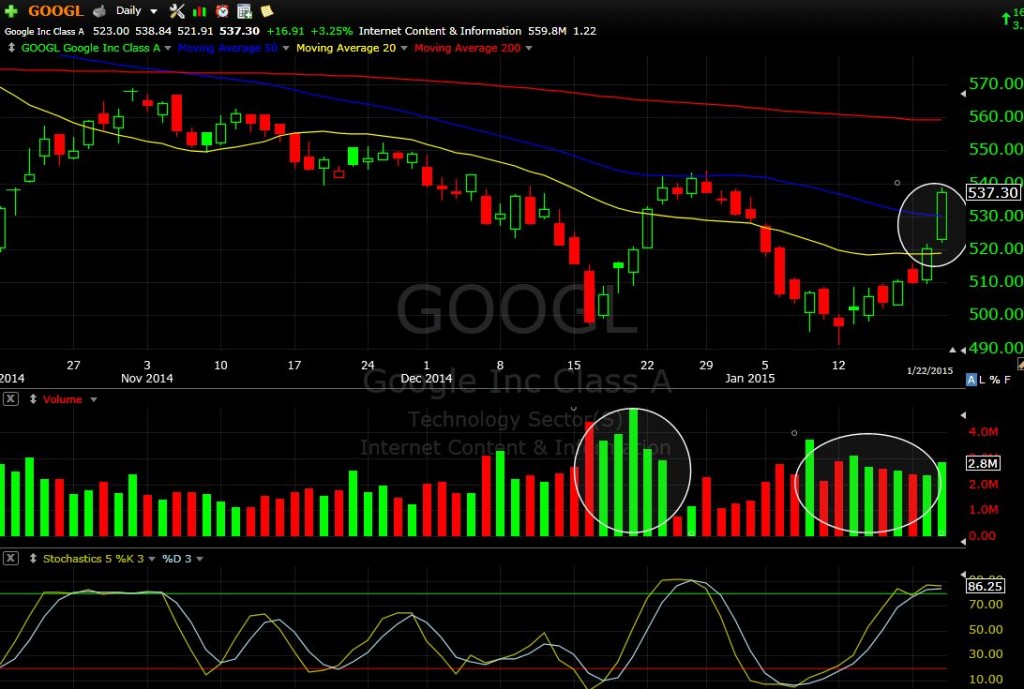Click the +3.25% percent change value
Viewport: 1024px width, 689px height.
(331, 31)
